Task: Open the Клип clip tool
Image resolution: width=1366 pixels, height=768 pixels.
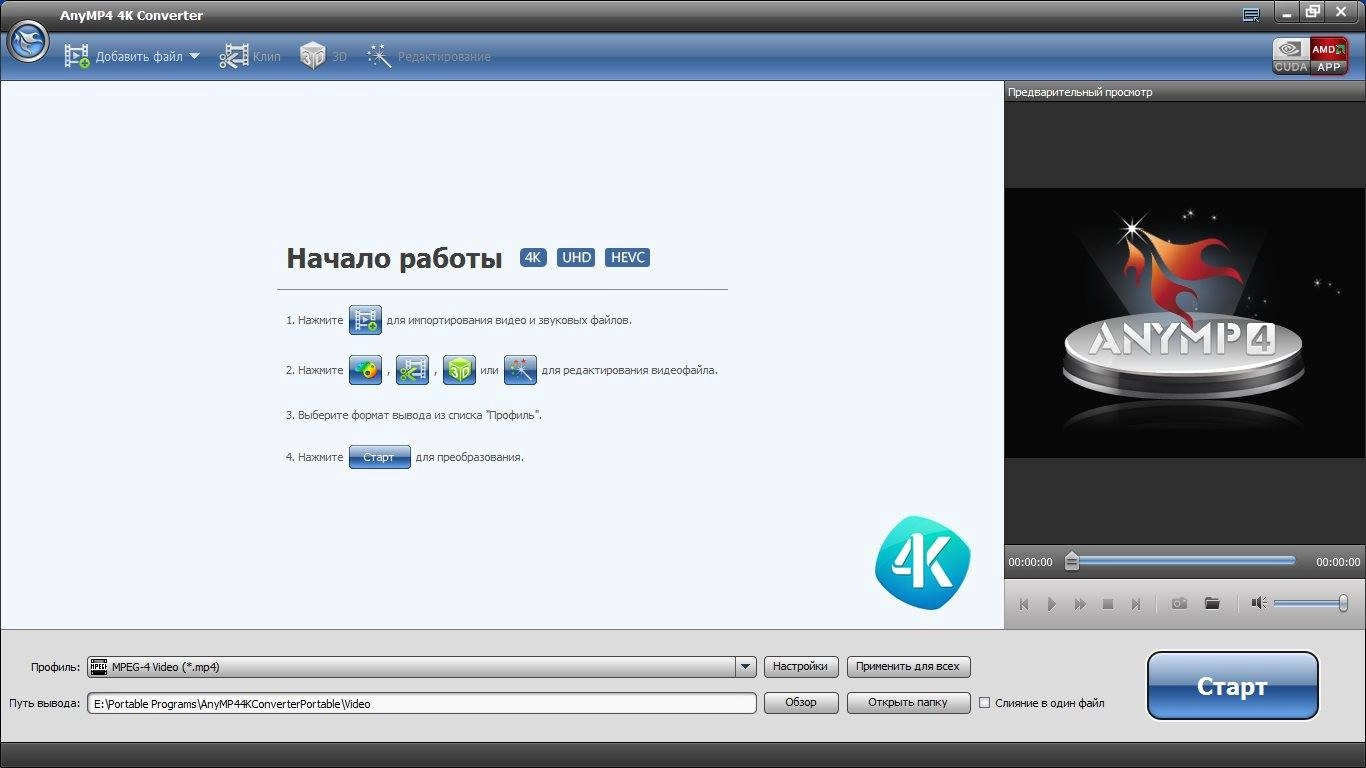Action: click(x=250, y=56)
